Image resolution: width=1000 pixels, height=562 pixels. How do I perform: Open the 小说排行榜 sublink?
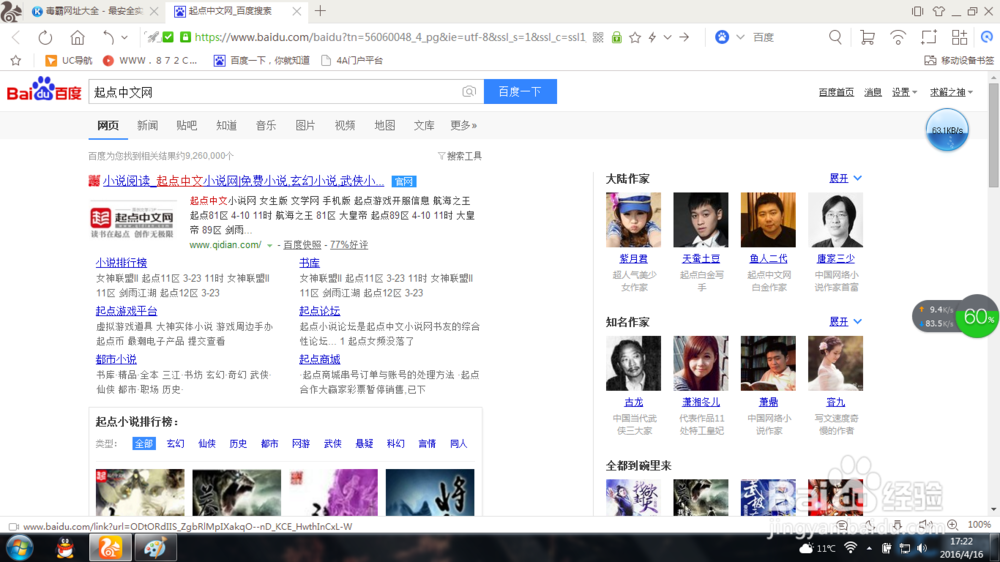tap(121, 263)
